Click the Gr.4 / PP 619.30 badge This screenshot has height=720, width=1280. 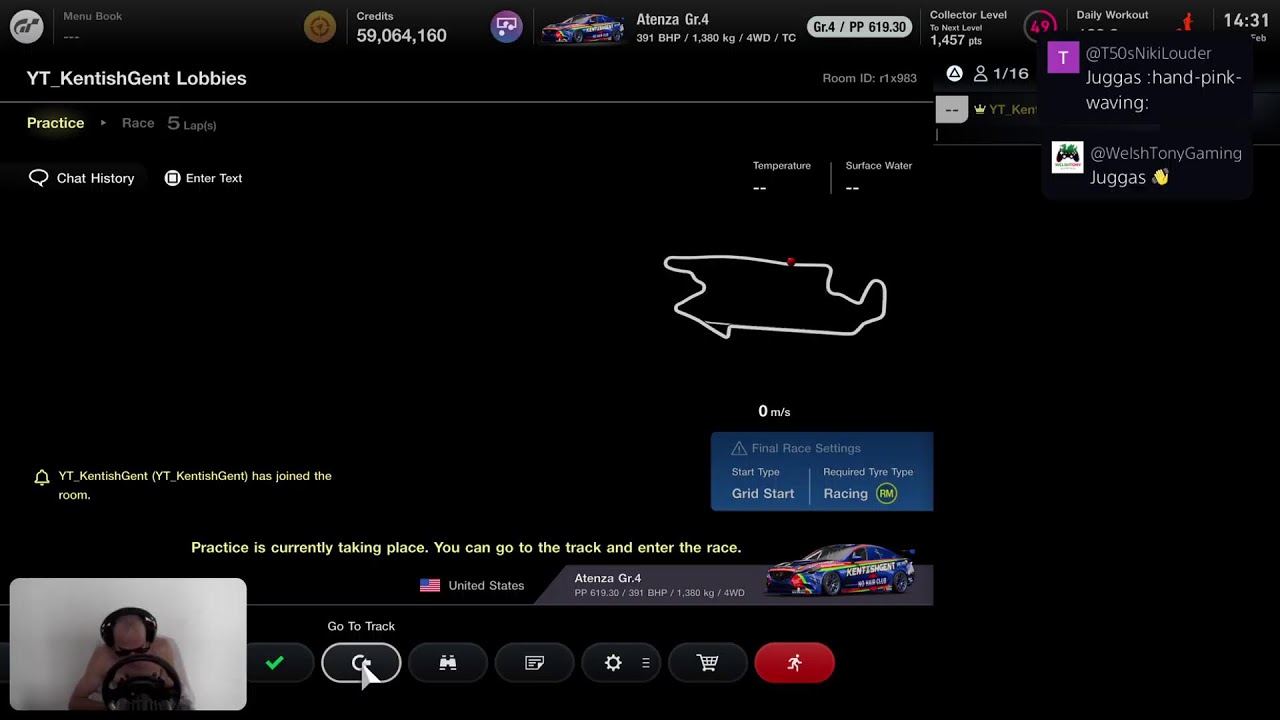[x=860, y=27]
